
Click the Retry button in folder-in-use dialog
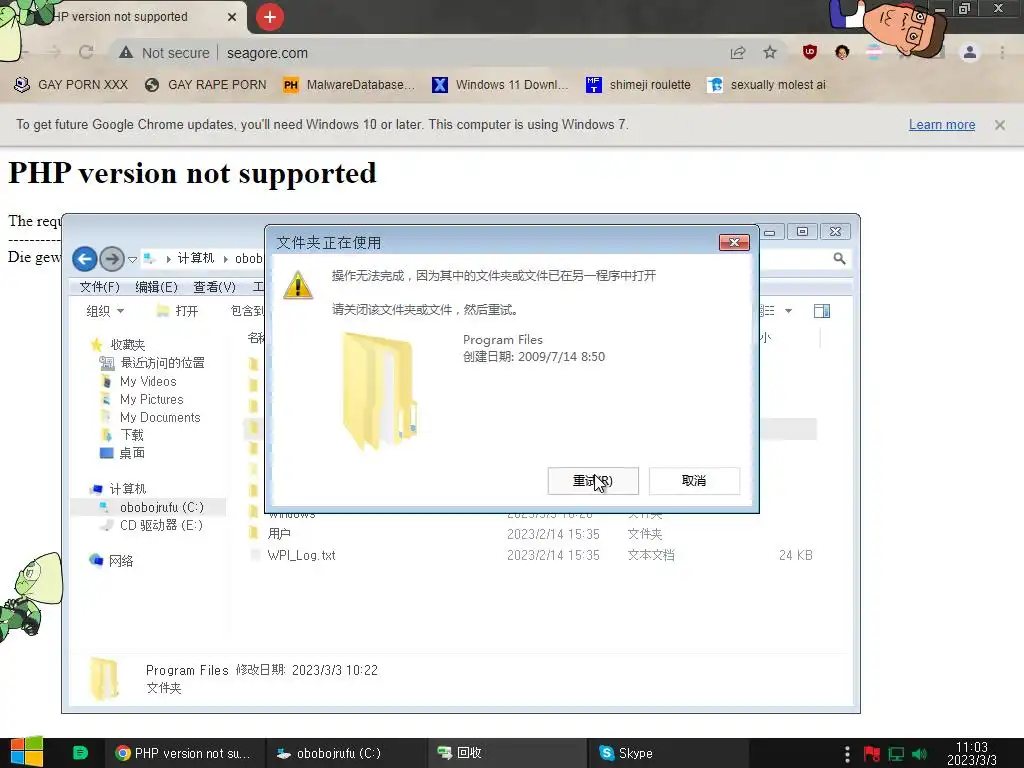(x=593, y=481)
